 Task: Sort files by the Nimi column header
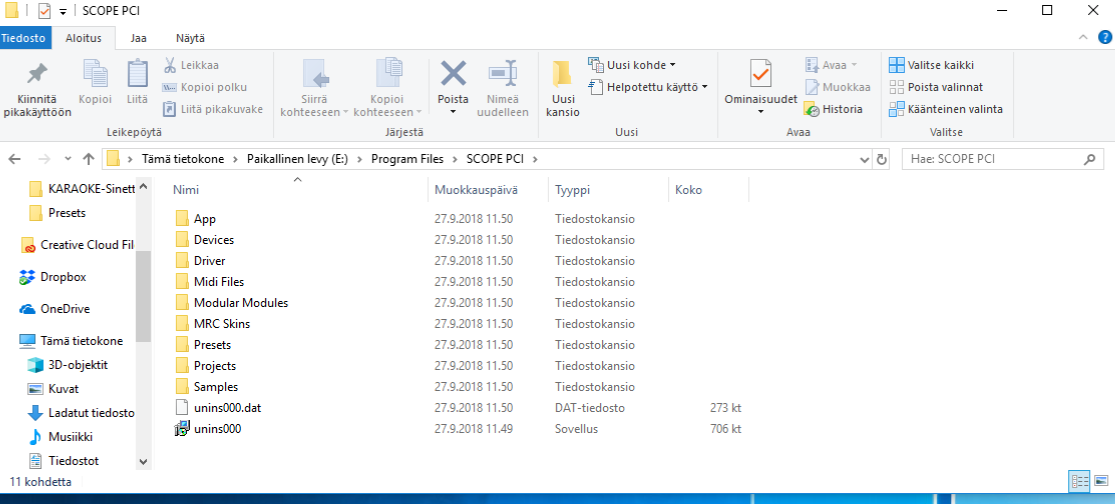point(187,189)
